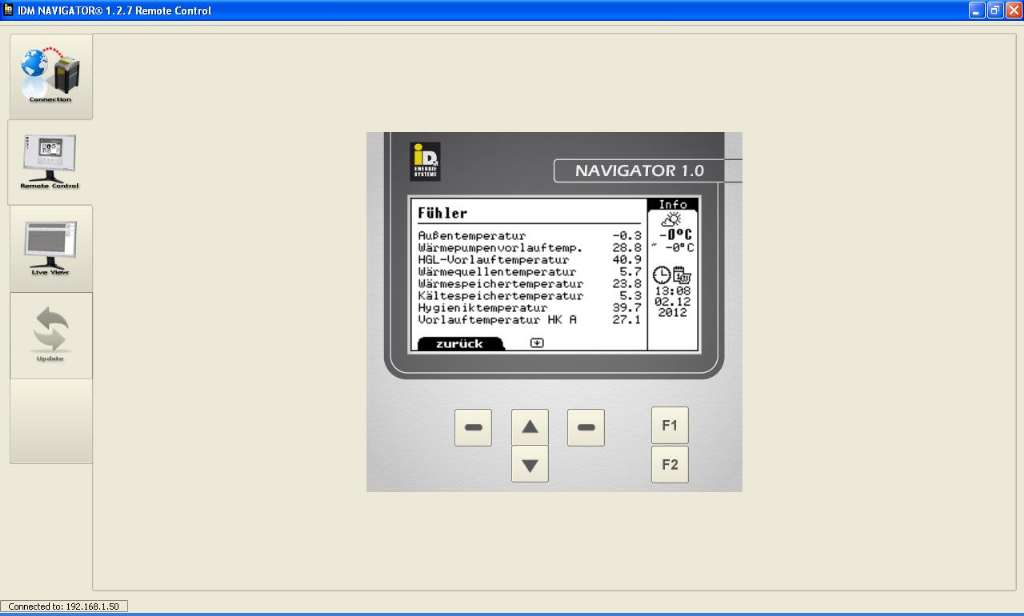Click the F1 function key
Screen dimensions: 1024x616
coord(669,425)
